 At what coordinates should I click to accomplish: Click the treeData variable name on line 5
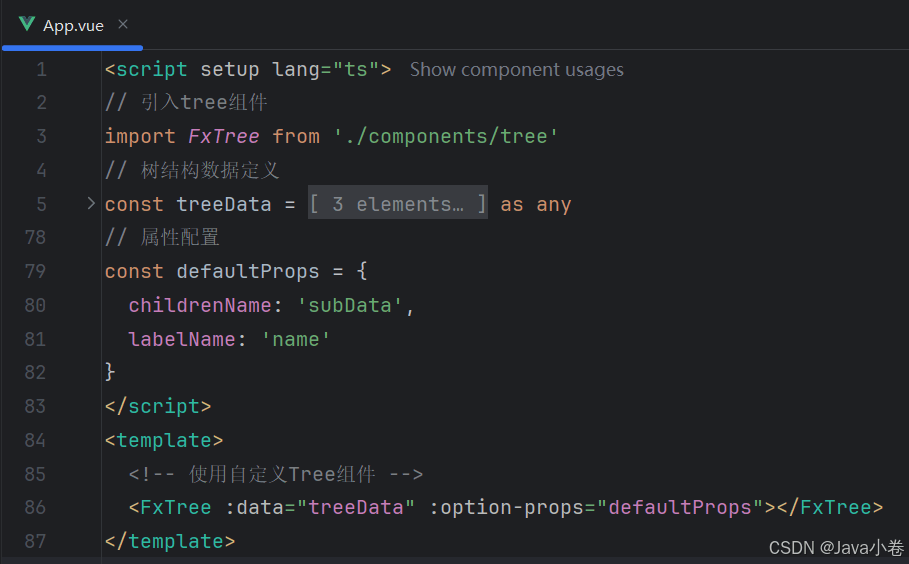(224, 204)
